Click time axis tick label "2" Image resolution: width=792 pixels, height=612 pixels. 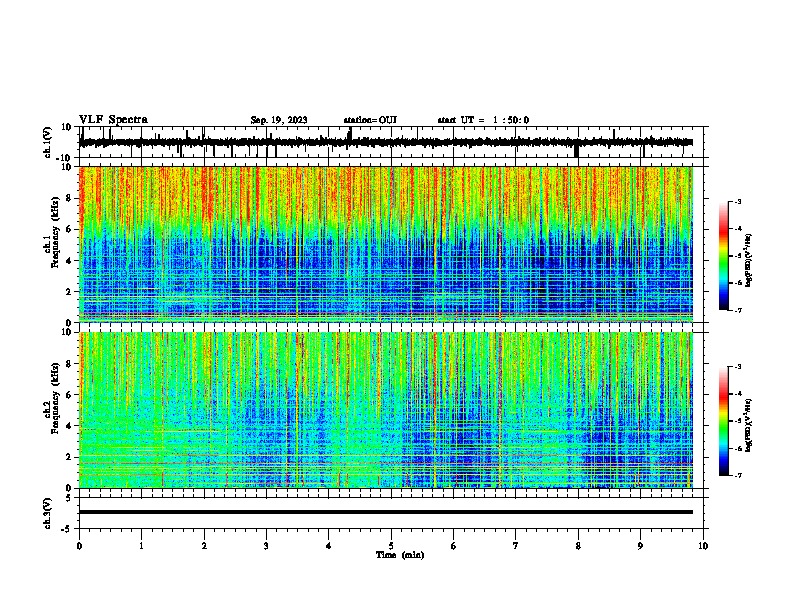204,546
